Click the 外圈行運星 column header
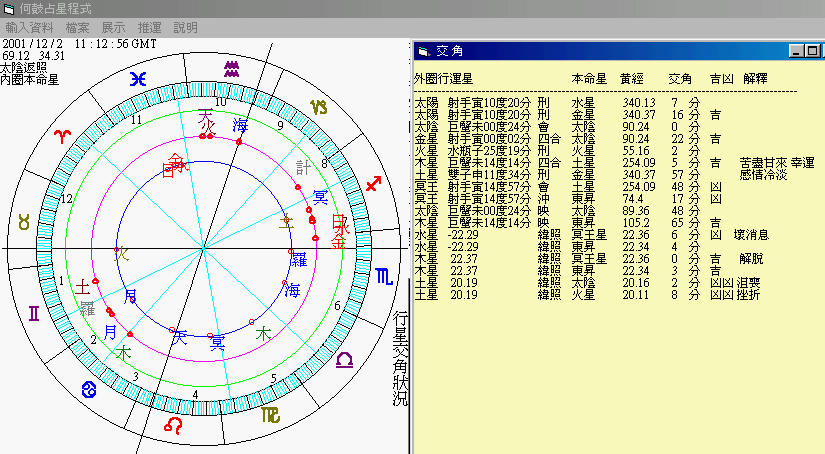Viewport: 825px width, 454px height. coord(444,79)
